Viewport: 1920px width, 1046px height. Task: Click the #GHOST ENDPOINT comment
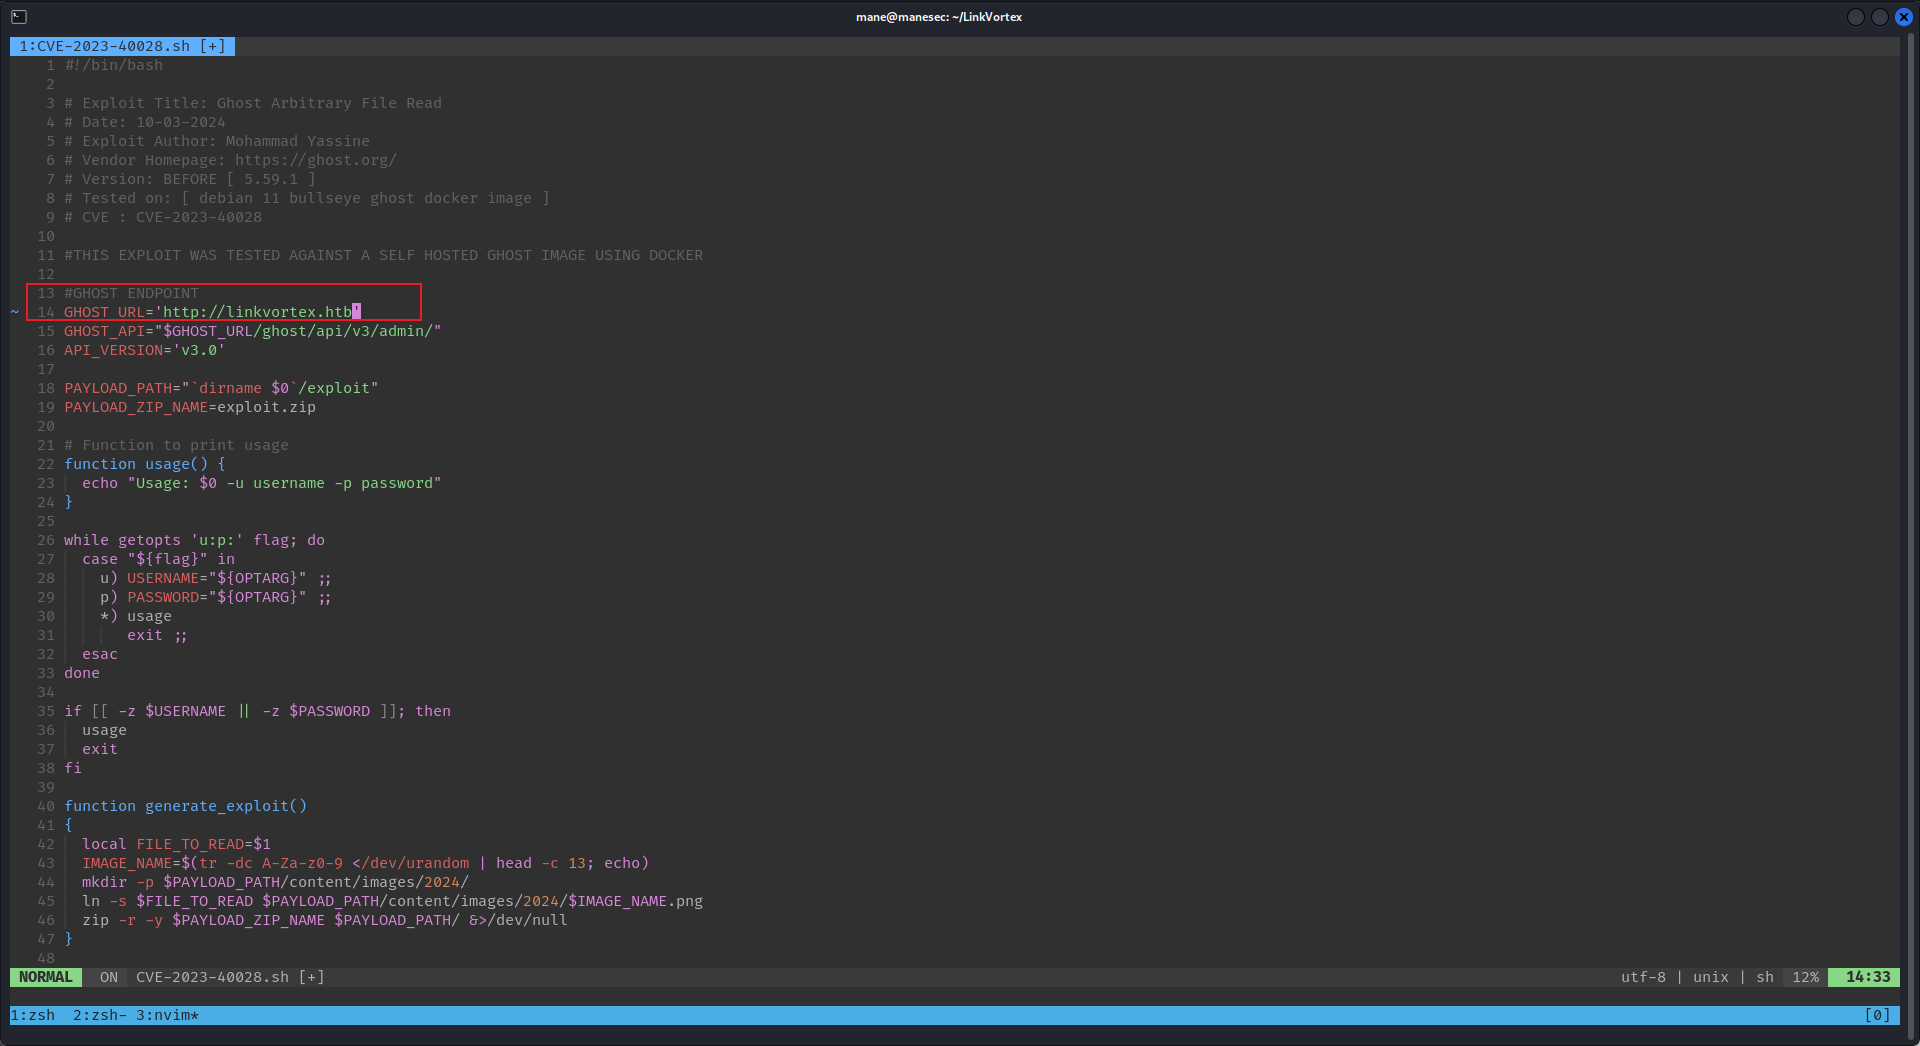(x=132, y=293)
